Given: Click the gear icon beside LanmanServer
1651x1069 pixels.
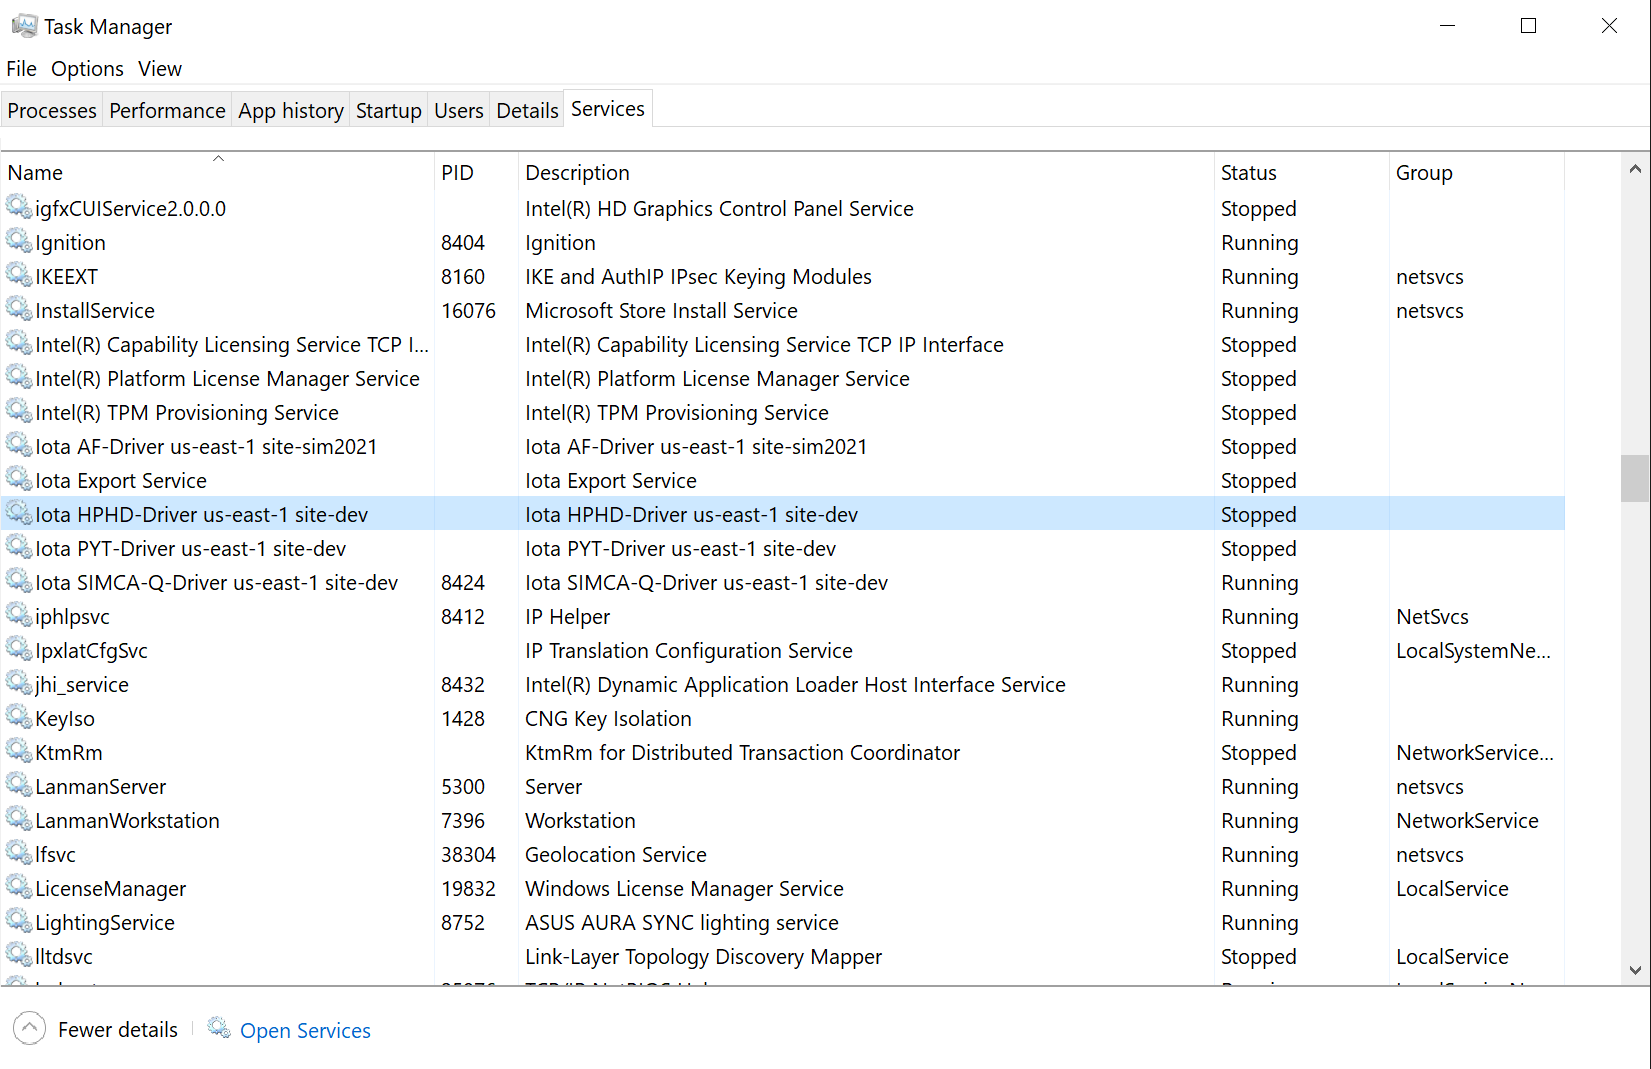Looking at the screenshot, I should pos(19,785).
